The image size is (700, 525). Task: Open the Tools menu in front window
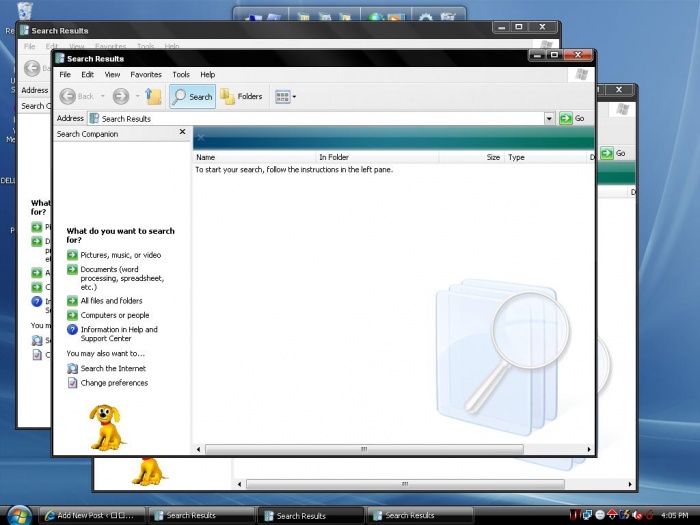click(181, 75)
